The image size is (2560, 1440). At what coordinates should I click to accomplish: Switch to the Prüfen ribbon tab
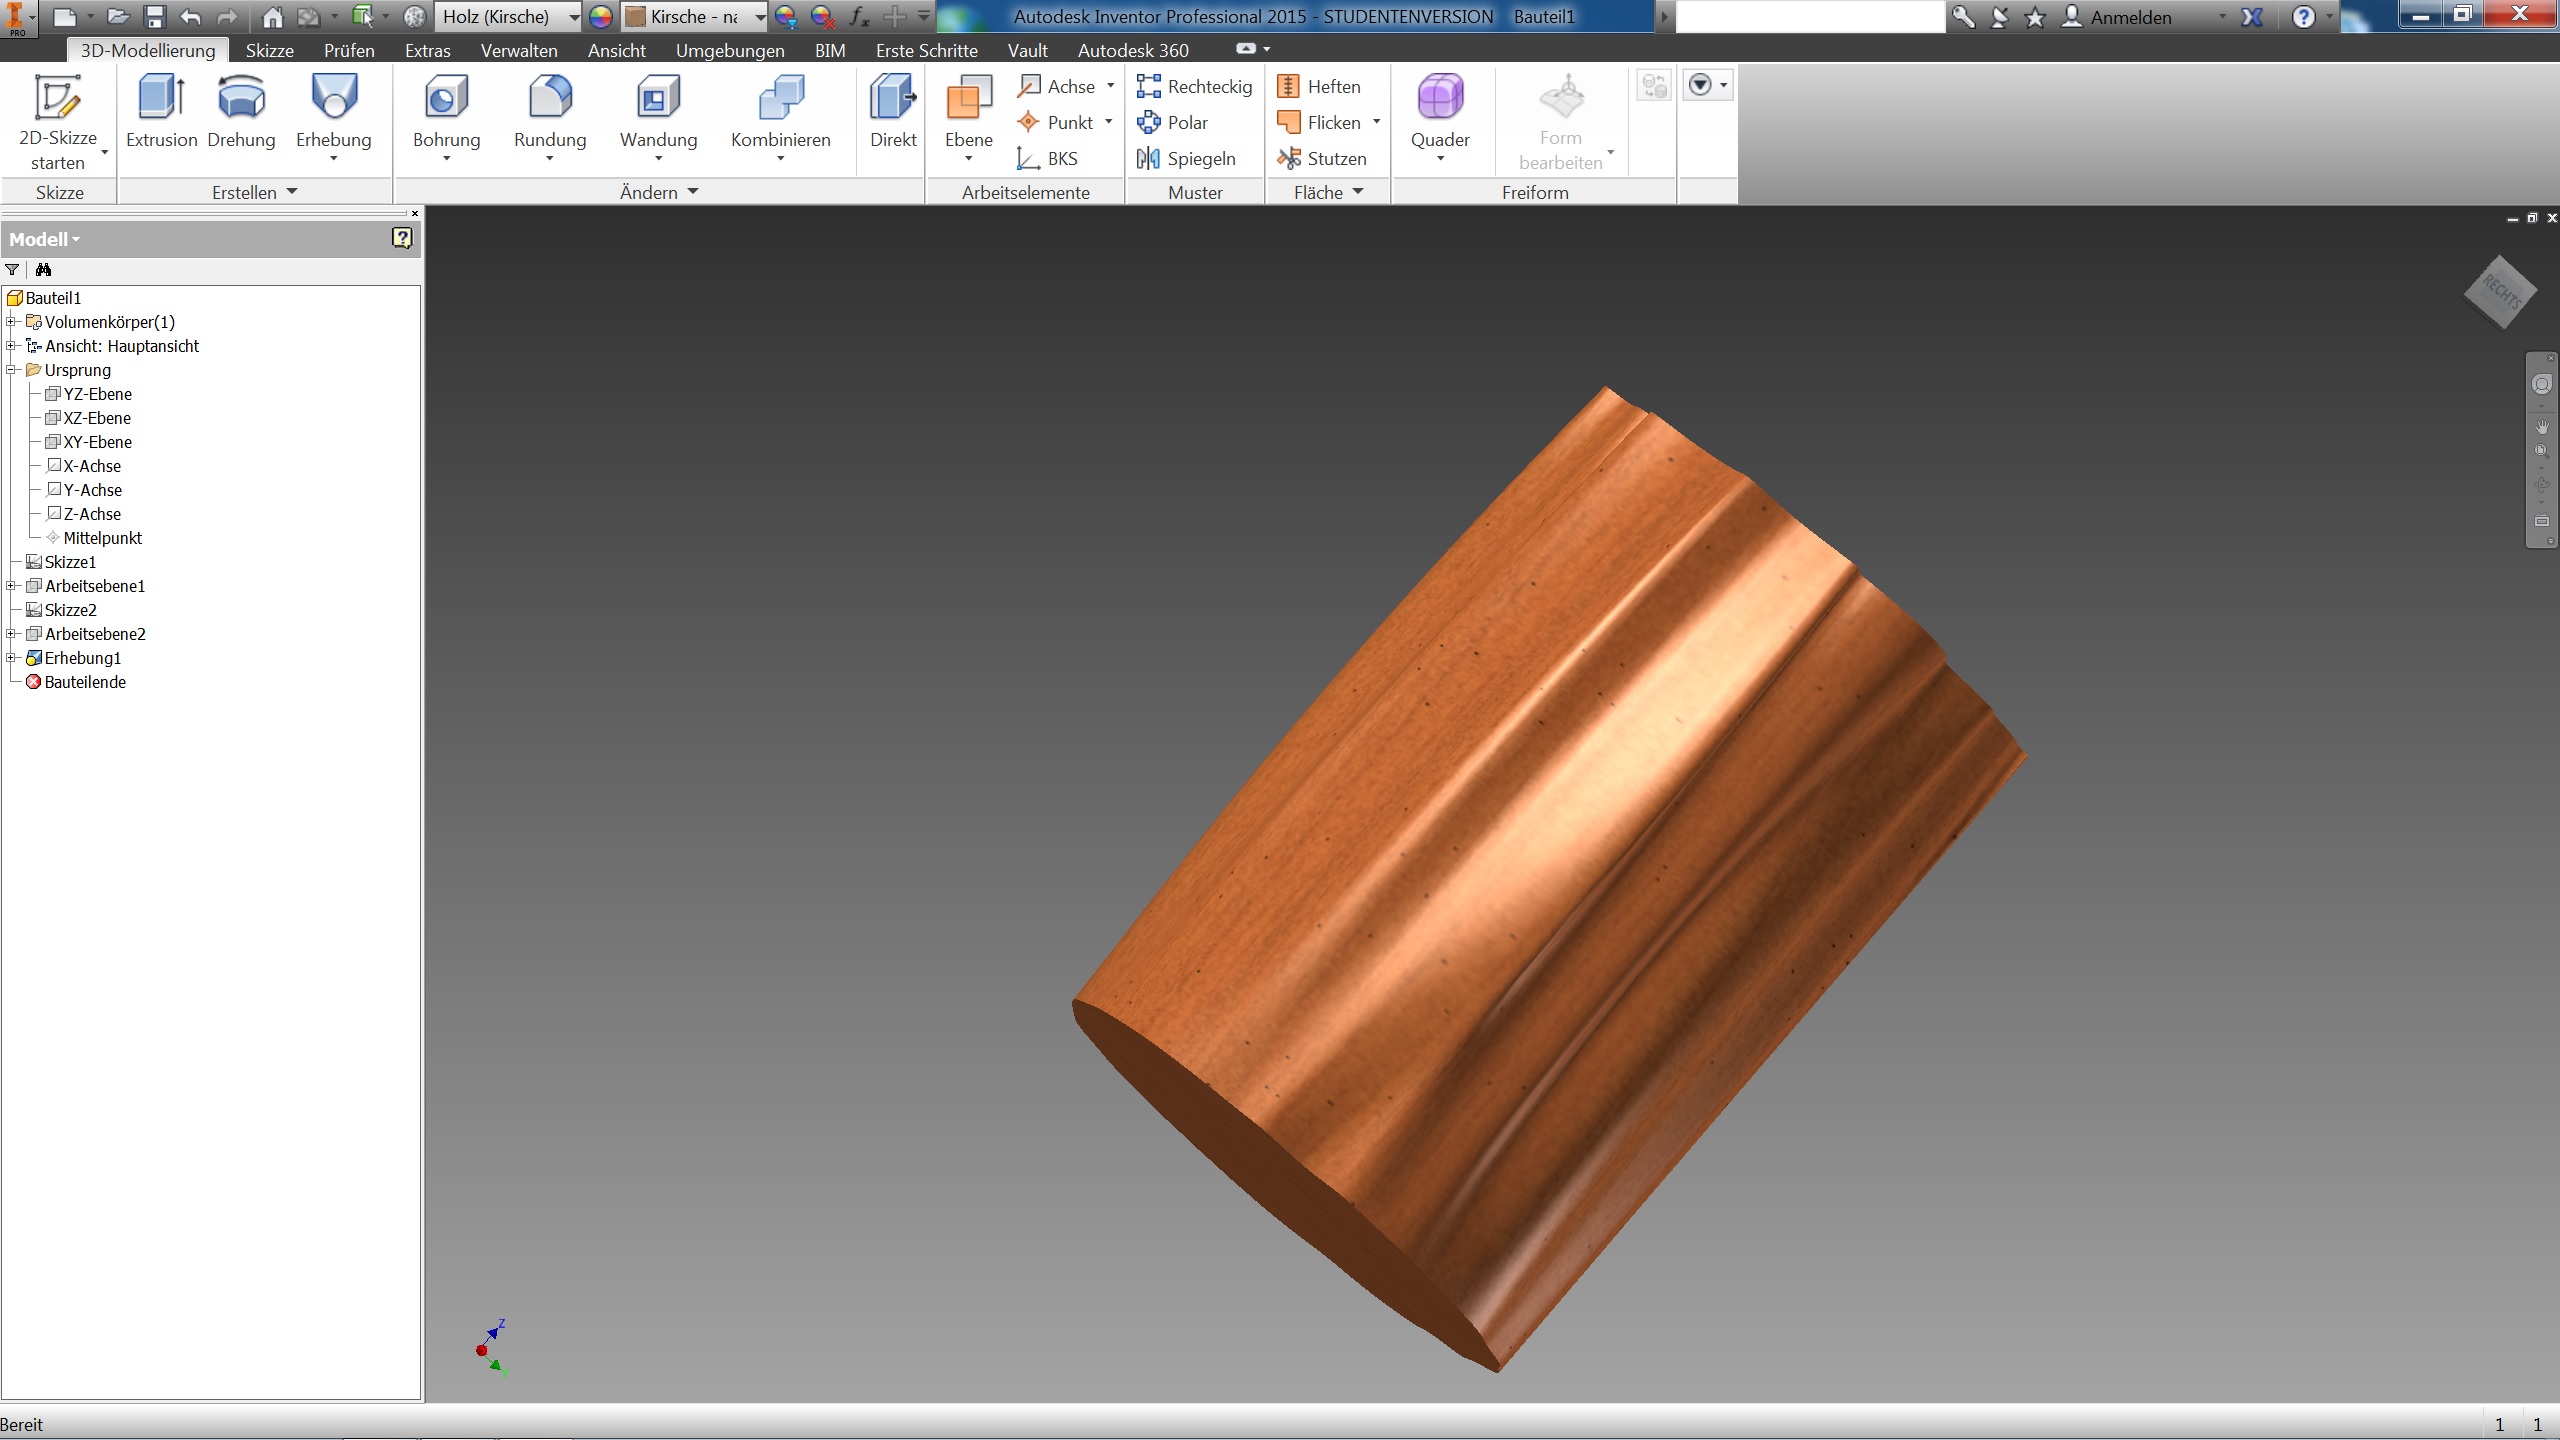point(349,50)
